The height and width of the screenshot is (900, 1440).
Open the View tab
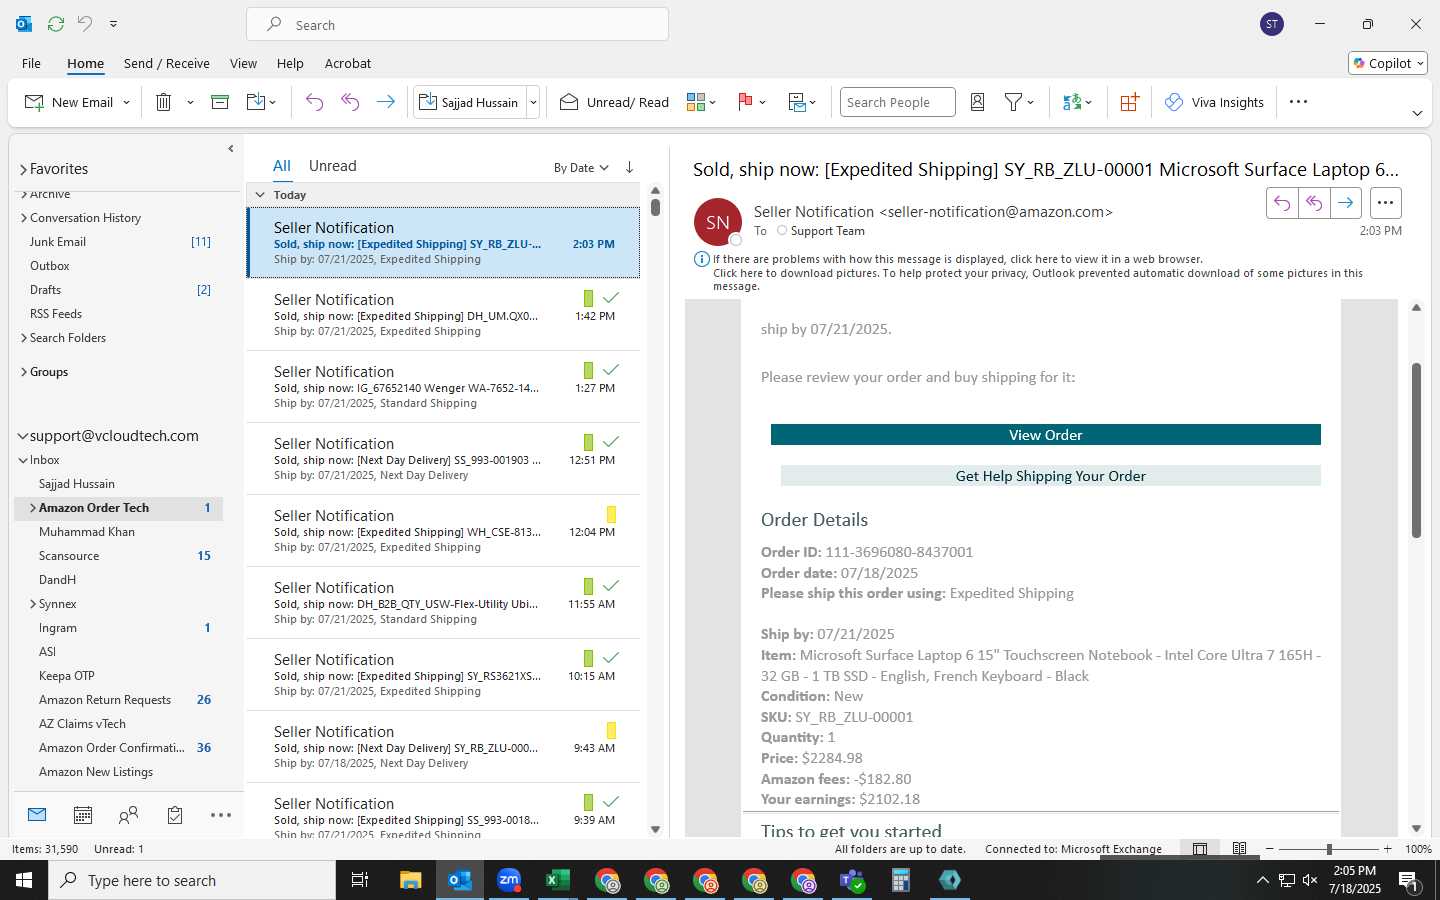[x=243, y=63]
